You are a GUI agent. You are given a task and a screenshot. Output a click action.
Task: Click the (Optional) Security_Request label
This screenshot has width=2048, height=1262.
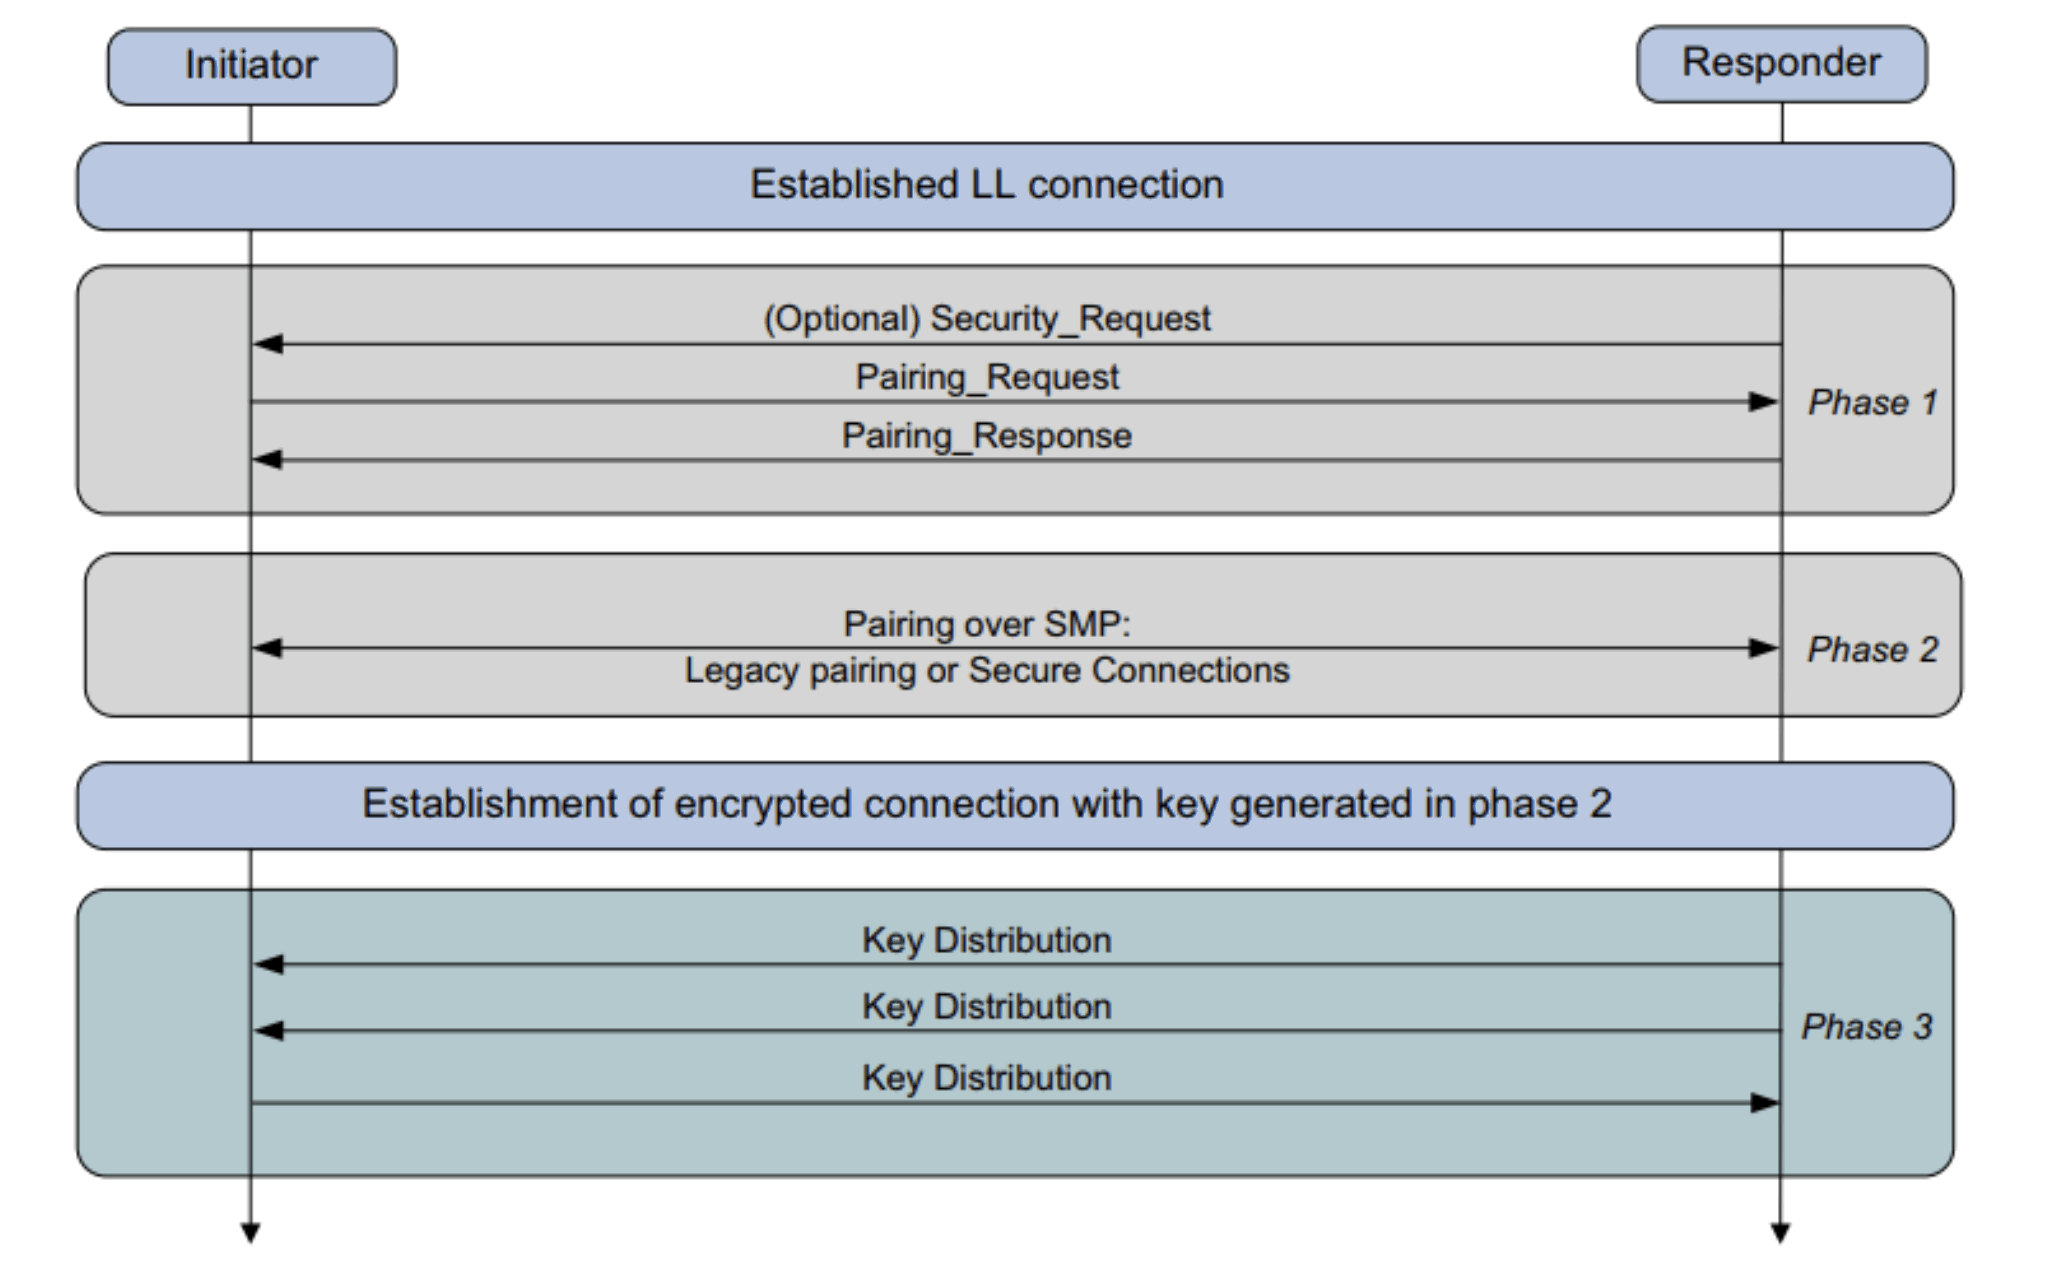click(x=987, y=318)
